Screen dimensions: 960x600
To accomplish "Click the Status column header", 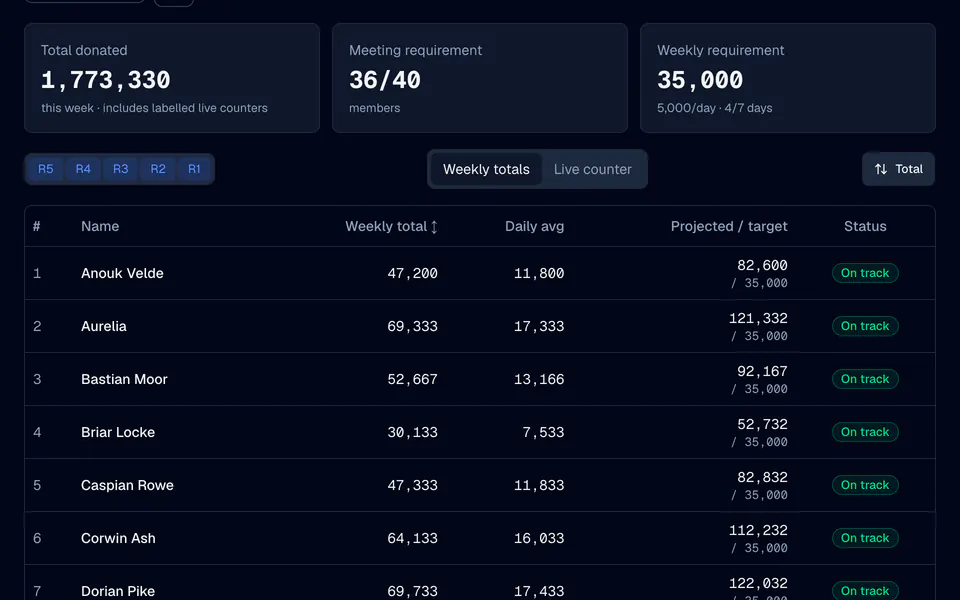I will [865, 227].
